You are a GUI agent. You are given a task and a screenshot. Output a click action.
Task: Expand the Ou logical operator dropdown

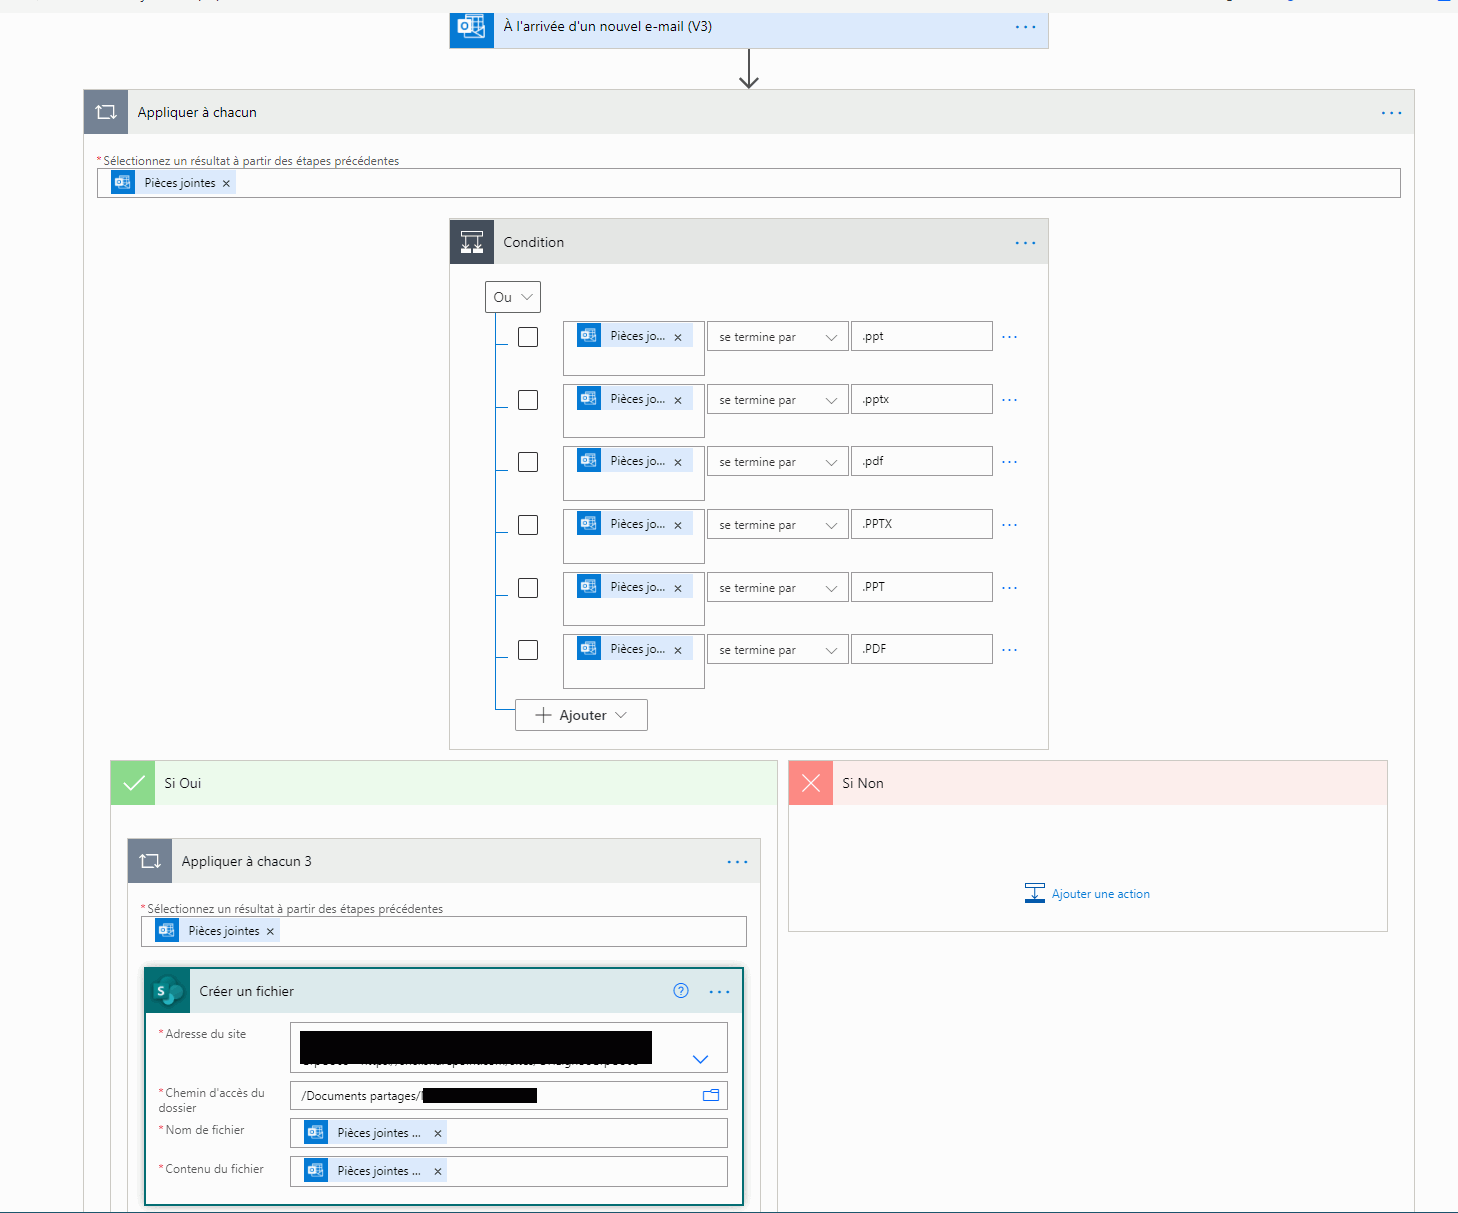point(513,297)
